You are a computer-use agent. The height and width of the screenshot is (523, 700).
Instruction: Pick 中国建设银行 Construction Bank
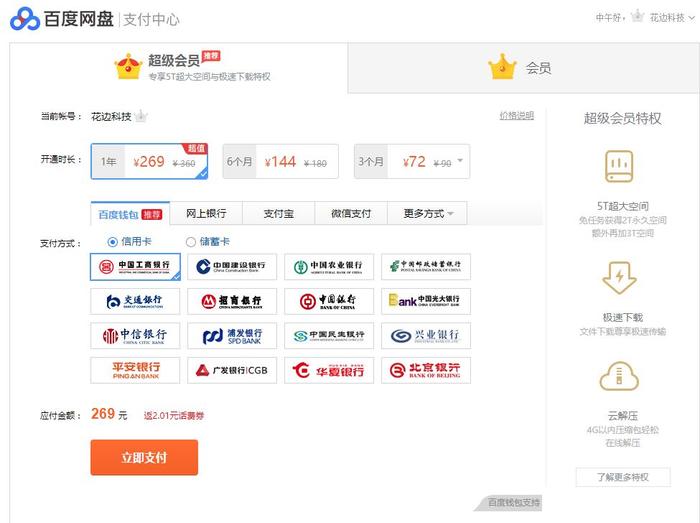[232, 267]
